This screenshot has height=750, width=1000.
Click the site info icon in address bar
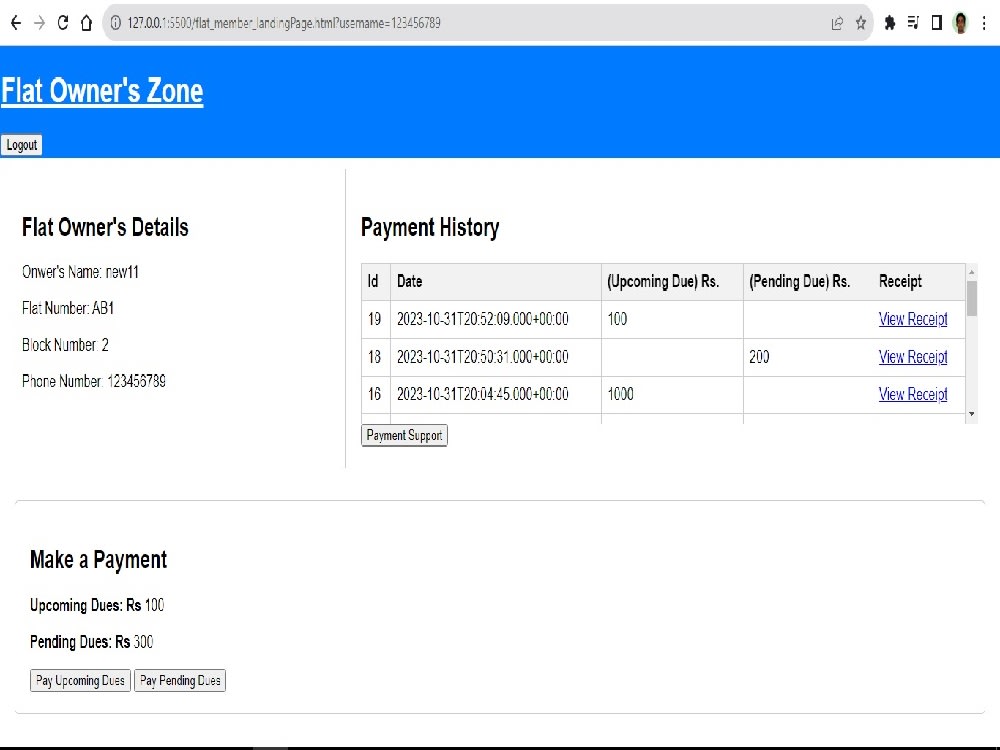tap(118, 22)
